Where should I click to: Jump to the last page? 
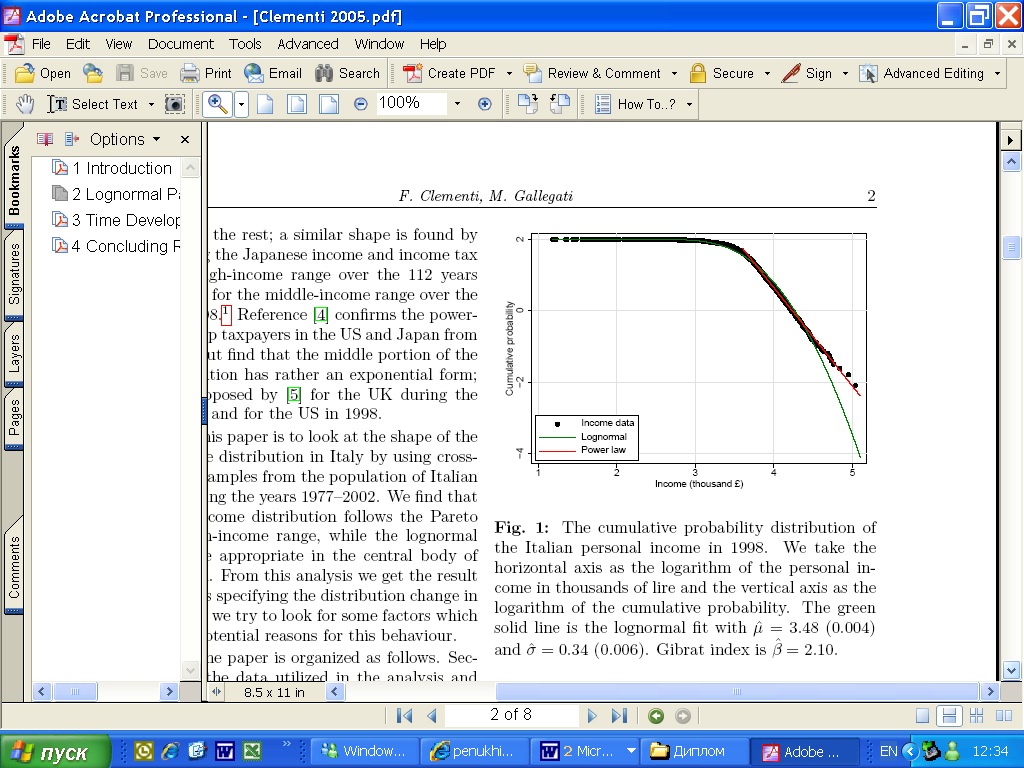(x=619, y=716)
